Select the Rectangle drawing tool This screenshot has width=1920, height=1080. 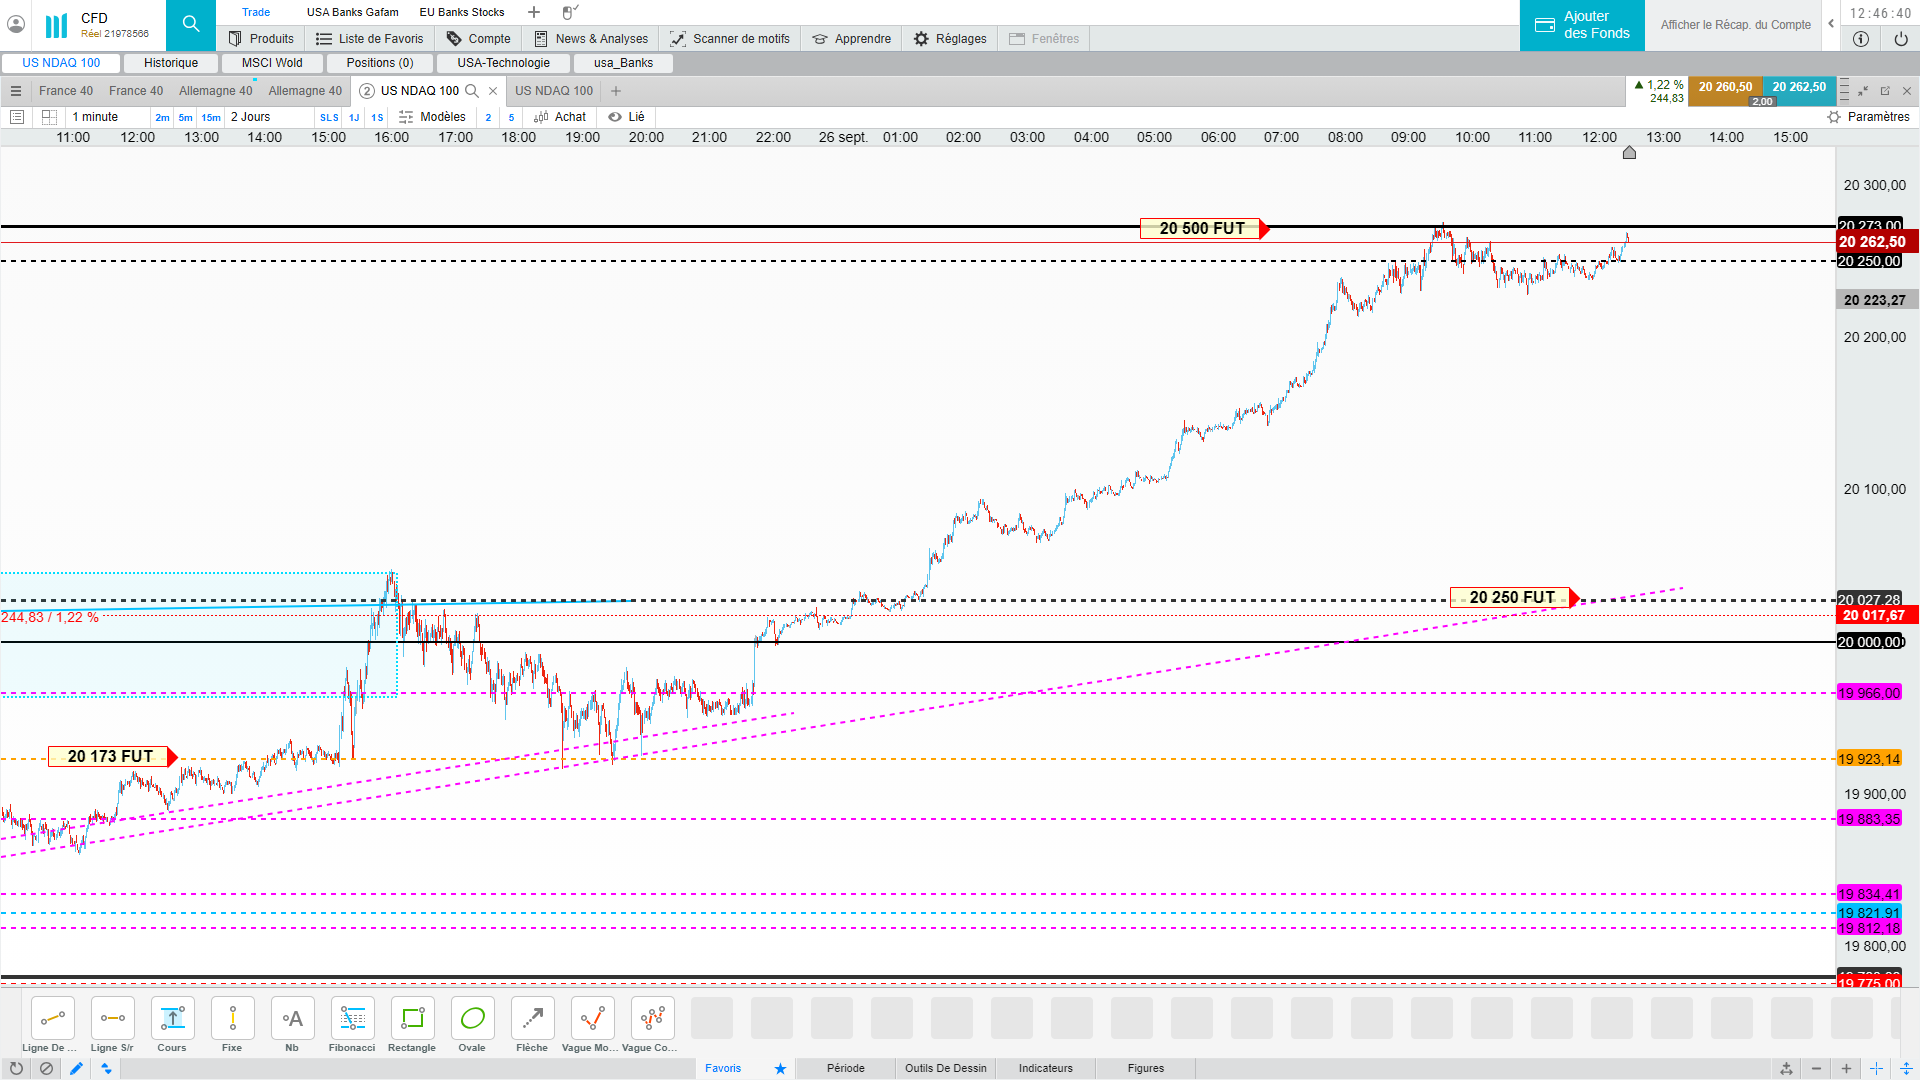point(412,1019)
